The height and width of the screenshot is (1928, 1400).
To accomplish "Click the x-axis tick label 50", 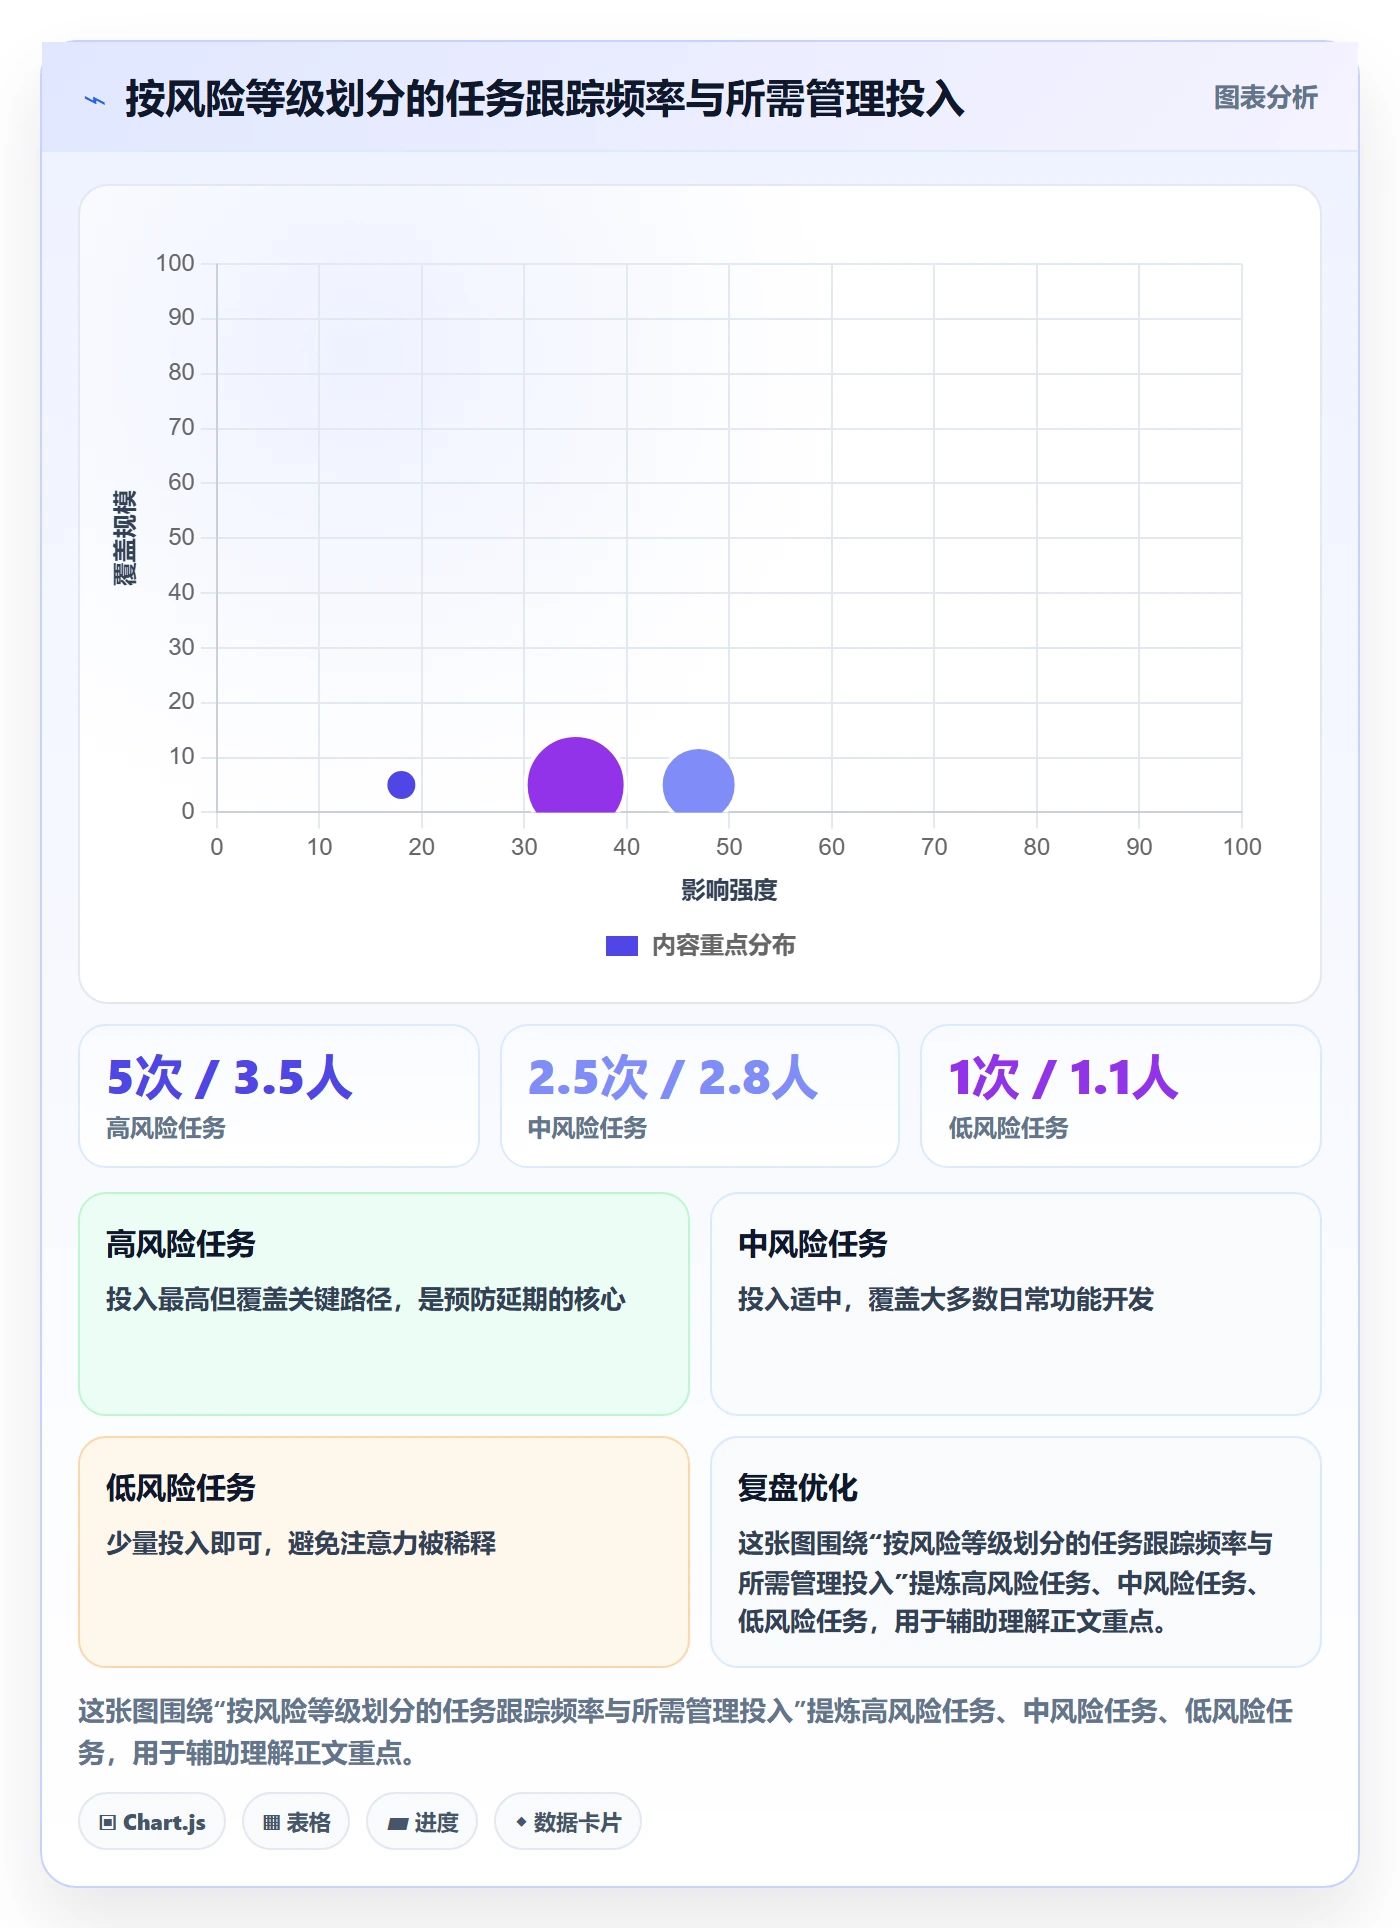I will click(729, 847).
